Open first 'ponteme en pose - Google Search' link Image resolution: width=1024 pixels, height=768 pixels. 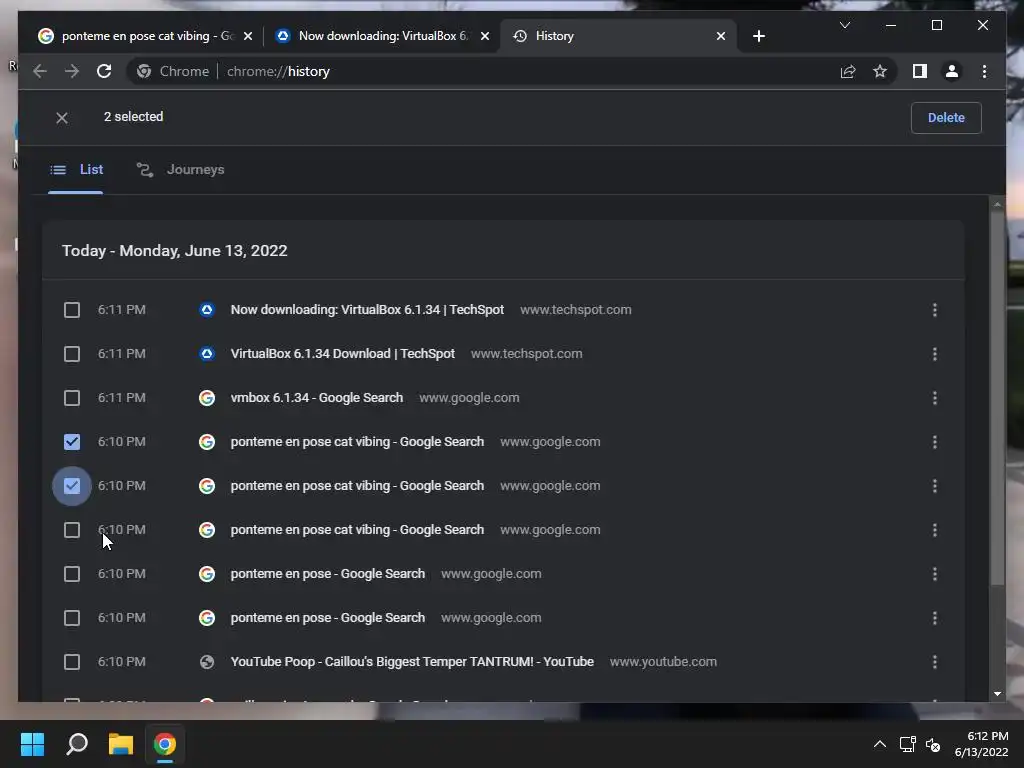tap(328, 574)
